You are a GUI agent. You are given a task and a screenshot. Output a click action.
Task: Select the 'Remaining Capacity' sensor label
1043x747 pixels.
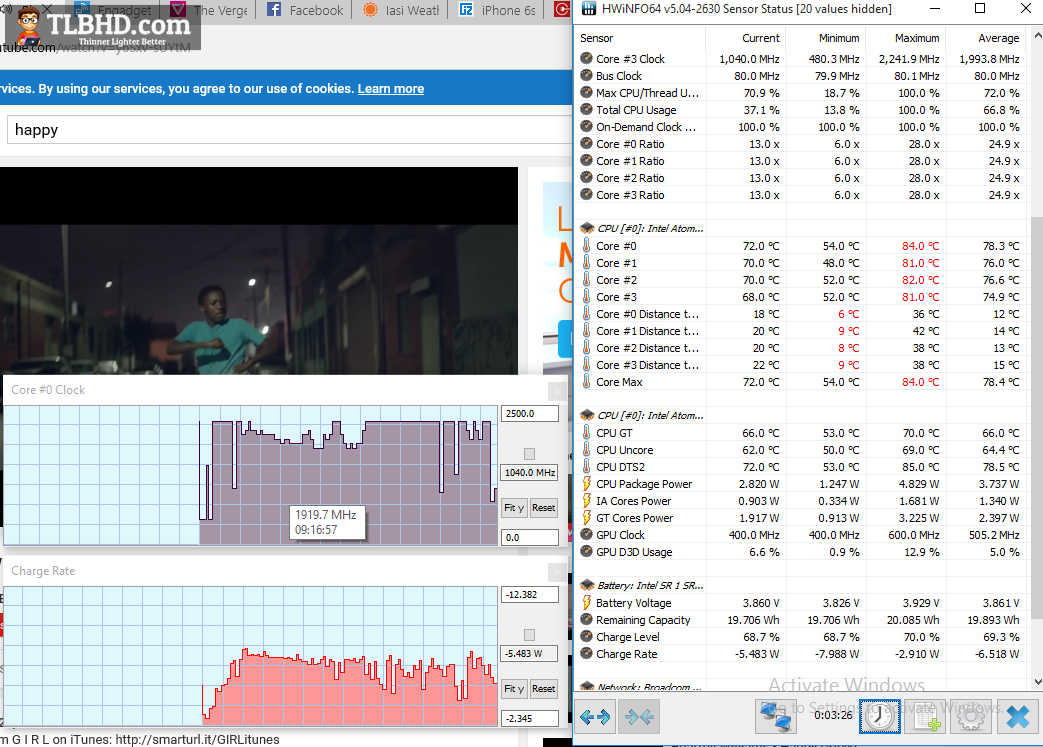click(643, 620)
